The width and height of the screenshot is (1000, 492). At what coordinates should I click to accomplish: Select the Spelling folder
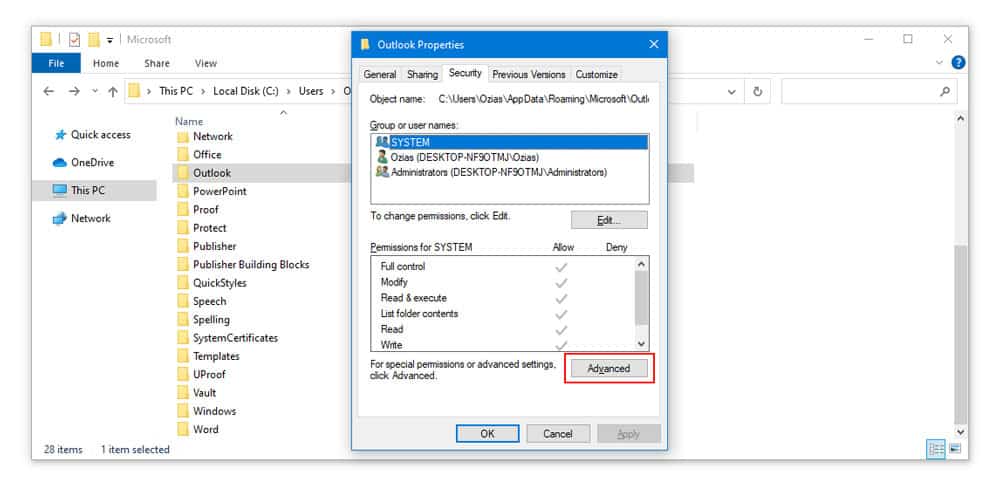(203, 320)
